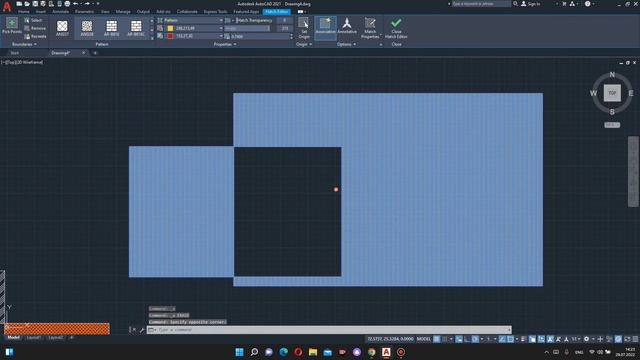
Task: Open Microsoft Edge from the taskbar
Action: pos(284,352)
